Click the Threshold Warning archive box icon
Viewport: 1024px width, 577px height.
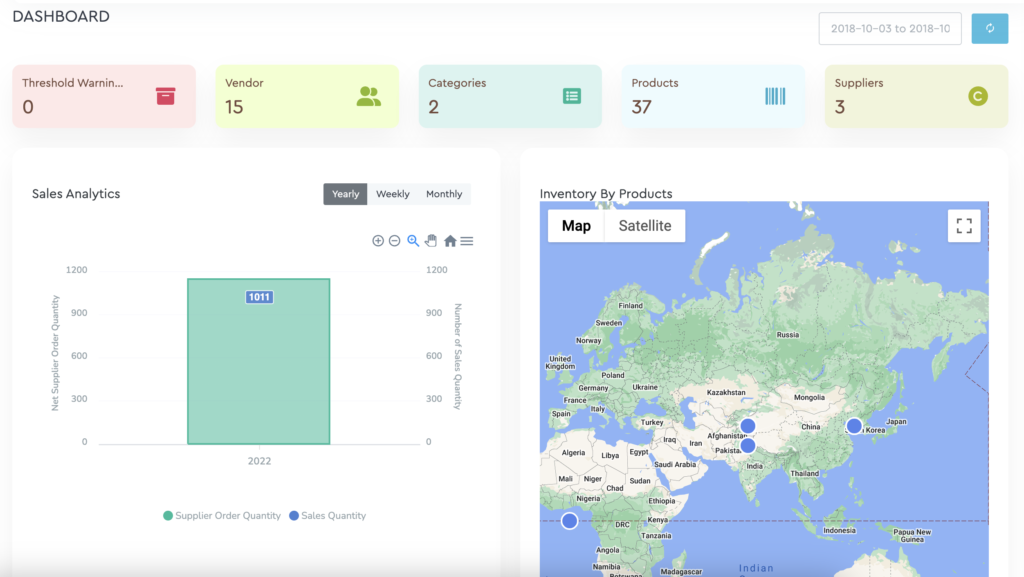(165, 96)
